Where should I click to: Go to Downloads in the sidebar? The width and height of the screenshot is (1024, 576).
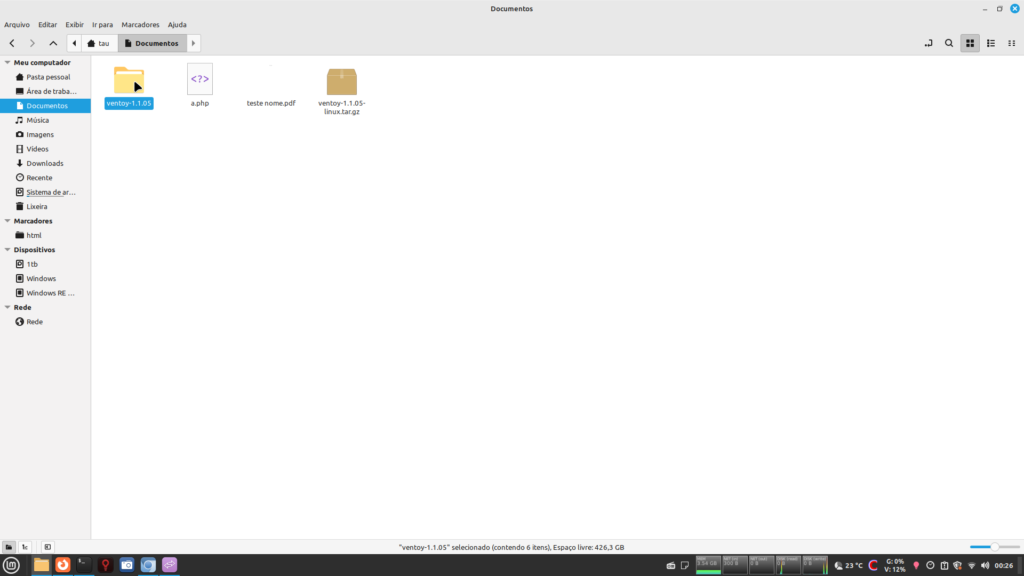44,163
